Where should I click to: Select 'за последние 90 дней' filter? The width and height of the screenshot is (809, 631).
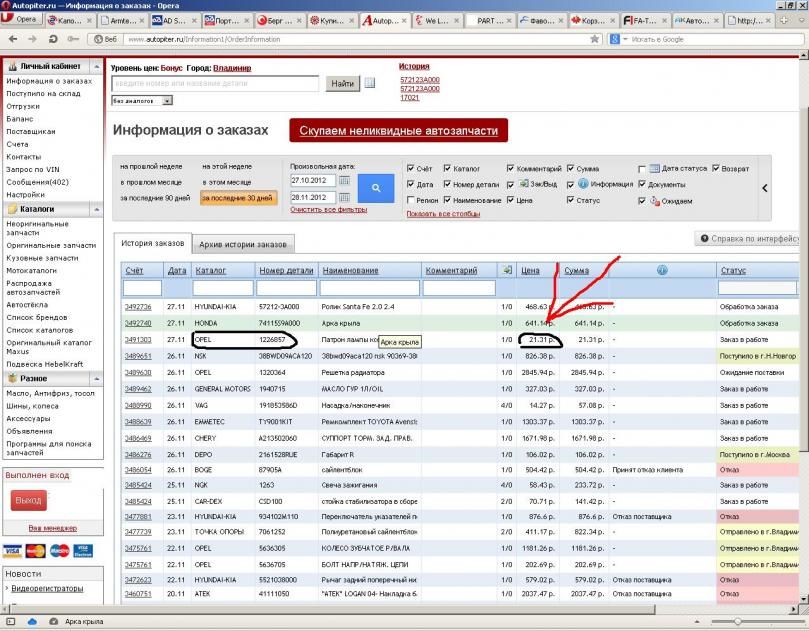(155, 198)
